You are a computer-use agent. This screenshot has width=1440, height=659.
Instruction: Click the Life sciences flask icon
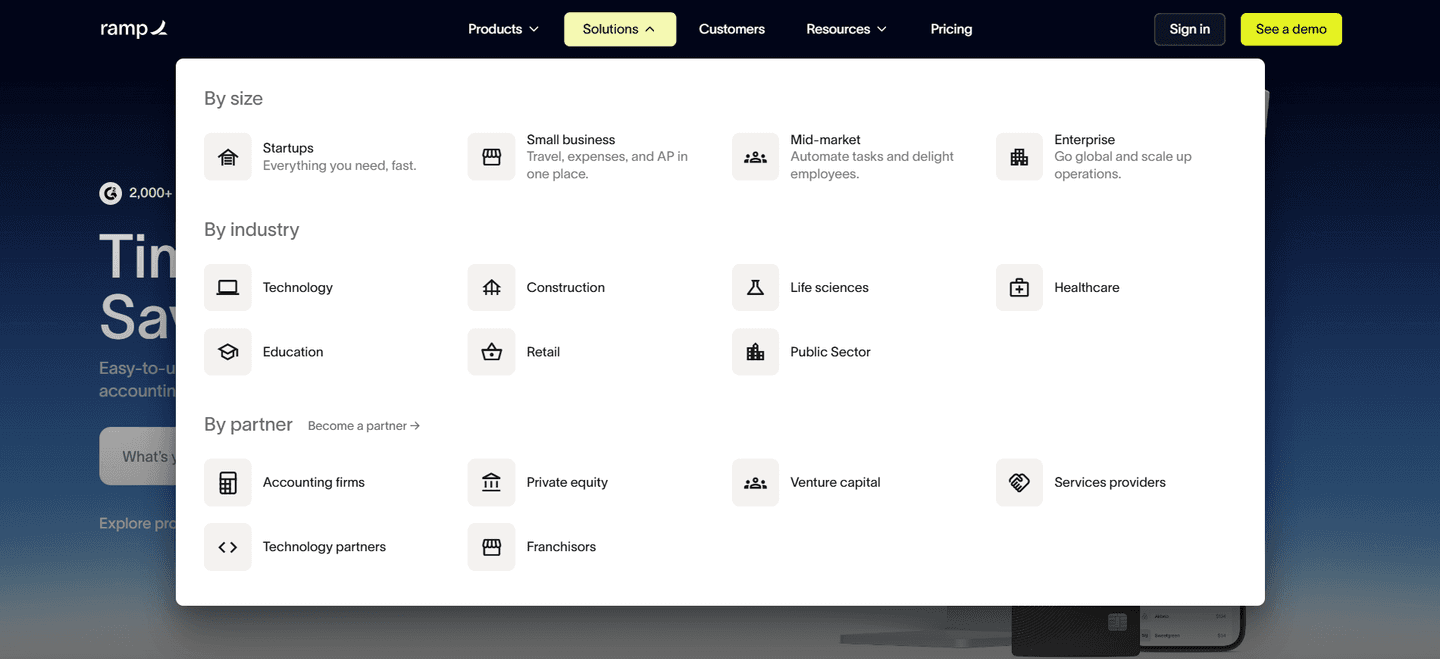pyautogui.click(x=755, y=288)
